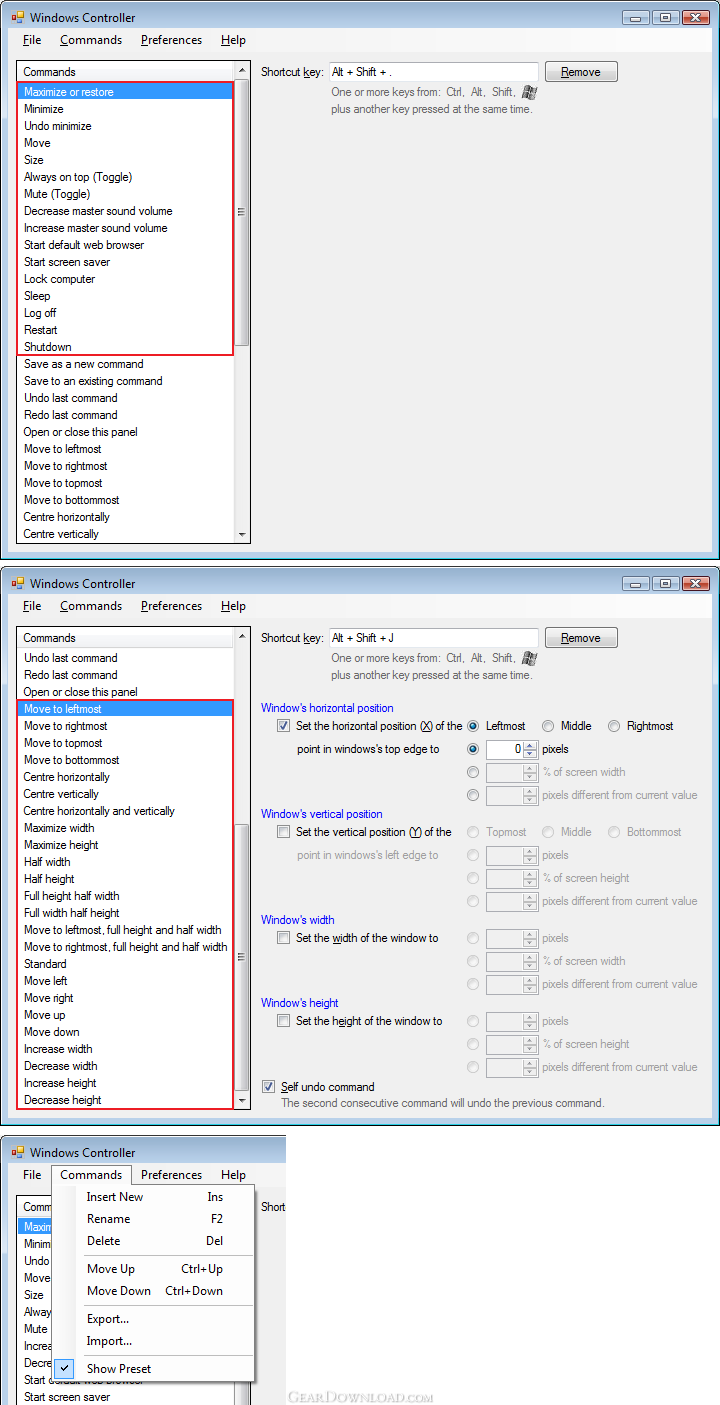720x1405 pixels.
Task: Click app icon in bottom window title bar
Action: pyautogui.click(x=18, y=1153)
